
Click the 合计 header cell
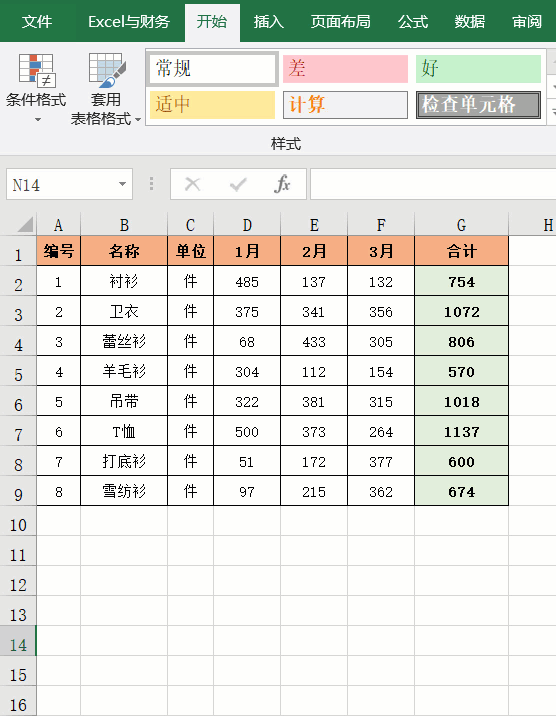pyautogui.click(x=462, y=251)
